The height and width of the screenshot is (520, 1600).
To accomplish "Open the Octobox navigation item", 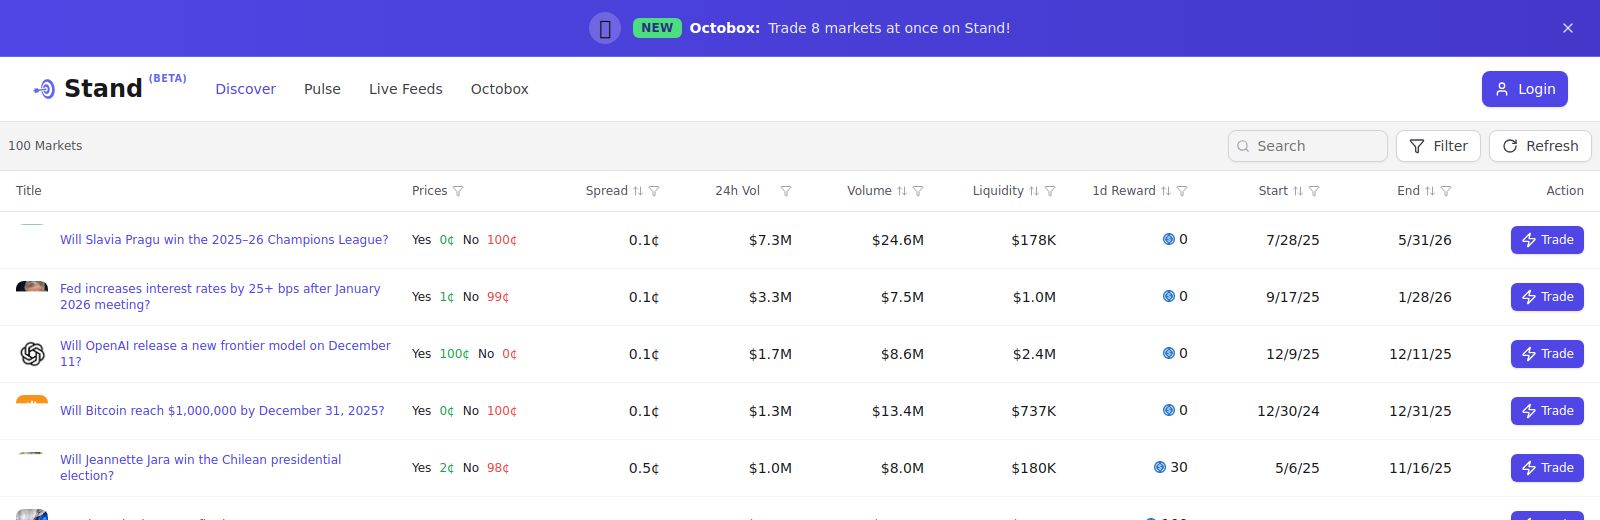I will coord(499,89).
